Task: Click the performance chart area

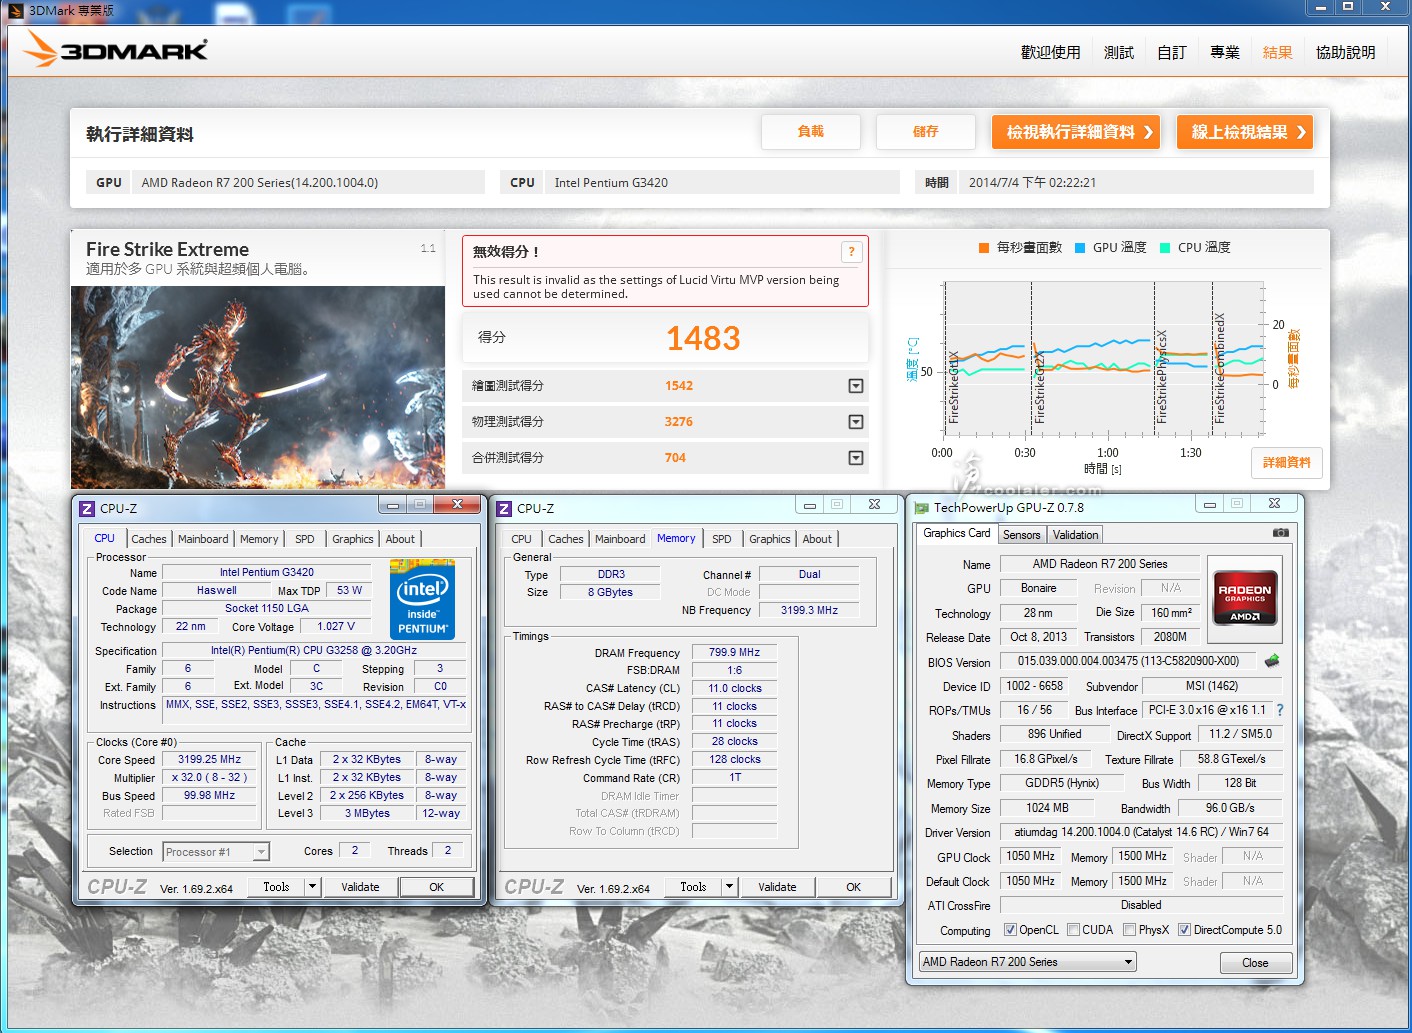Action: click(1104, 358)
